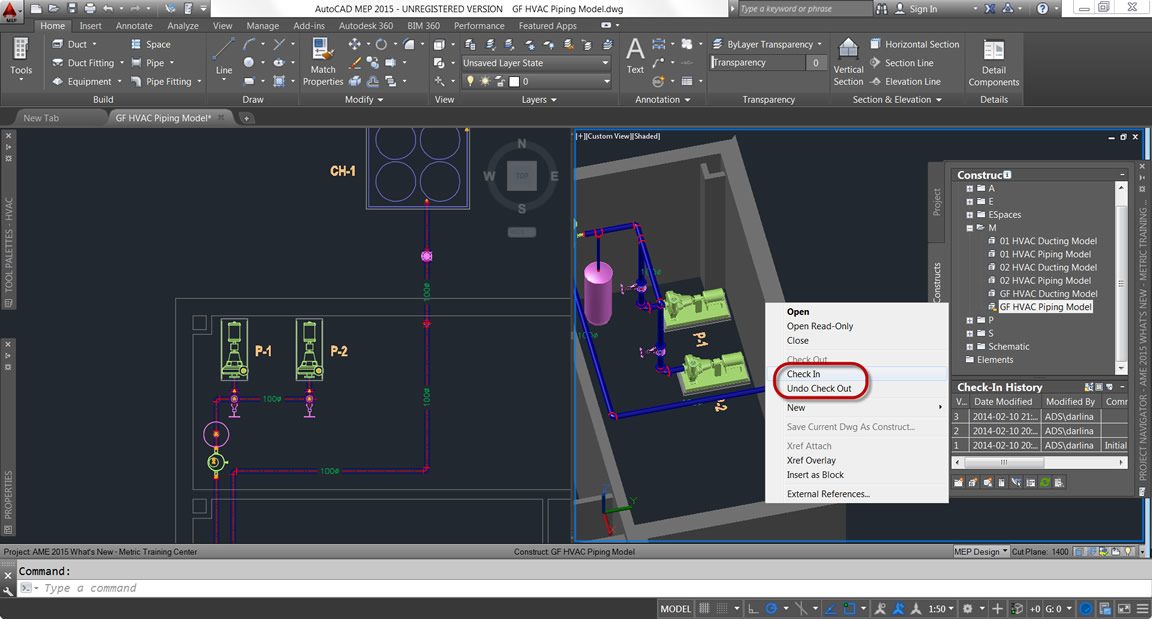Open the MEP Design workspace dropdown
The width and height of the screenshot is (1152, 619).
click(980, 552)
